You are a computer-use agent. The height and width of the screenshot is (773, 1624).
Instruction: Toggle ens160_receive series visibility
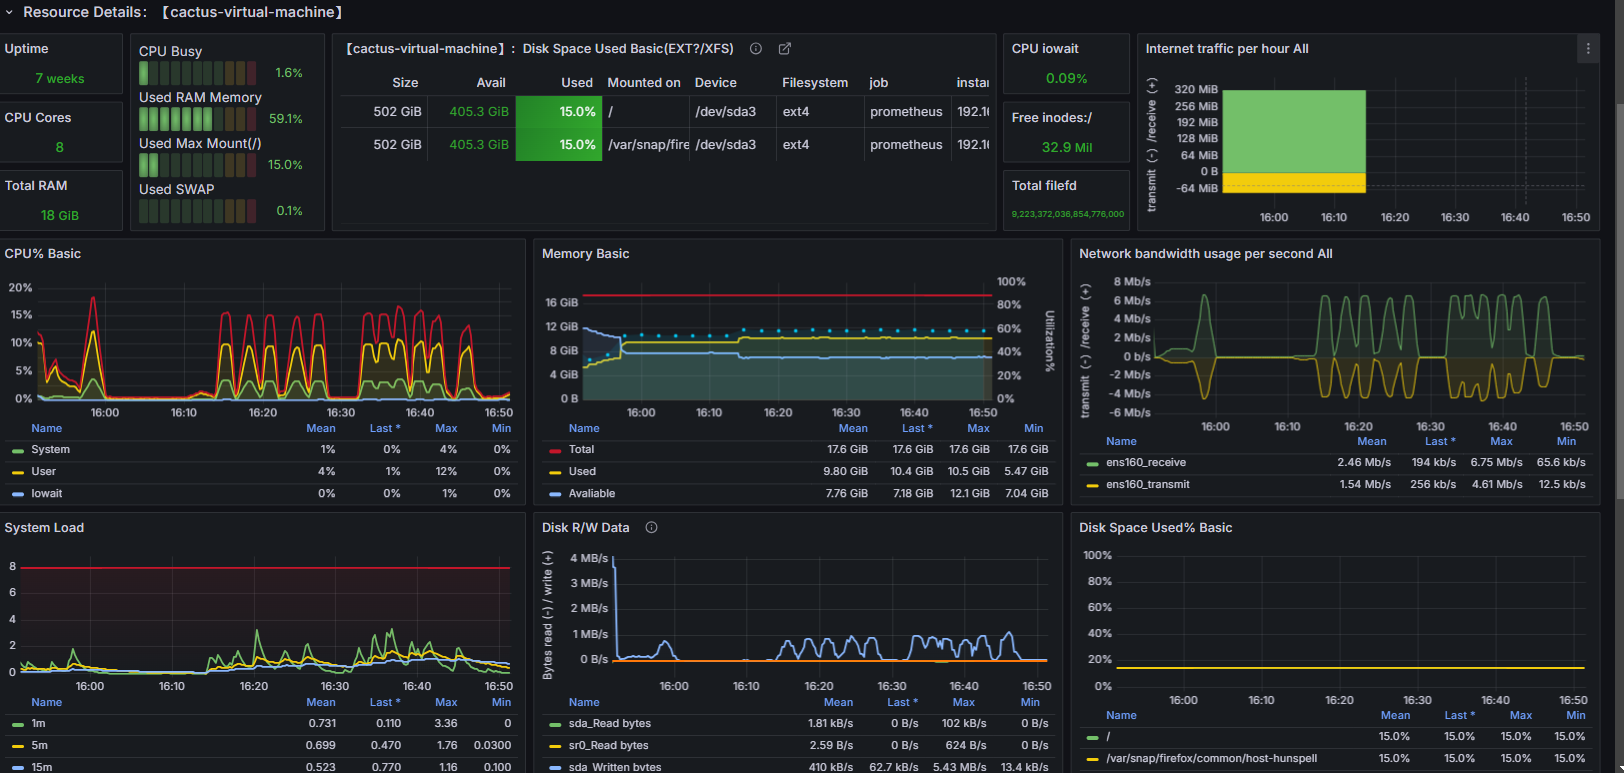click(1146, 463)
